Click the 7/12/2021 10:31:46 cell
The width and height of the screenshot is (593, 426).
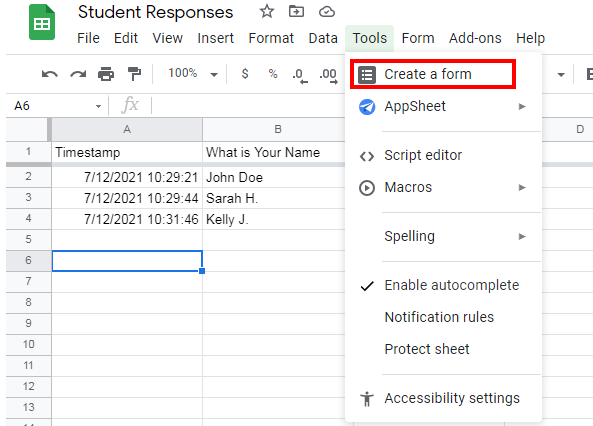127,219
